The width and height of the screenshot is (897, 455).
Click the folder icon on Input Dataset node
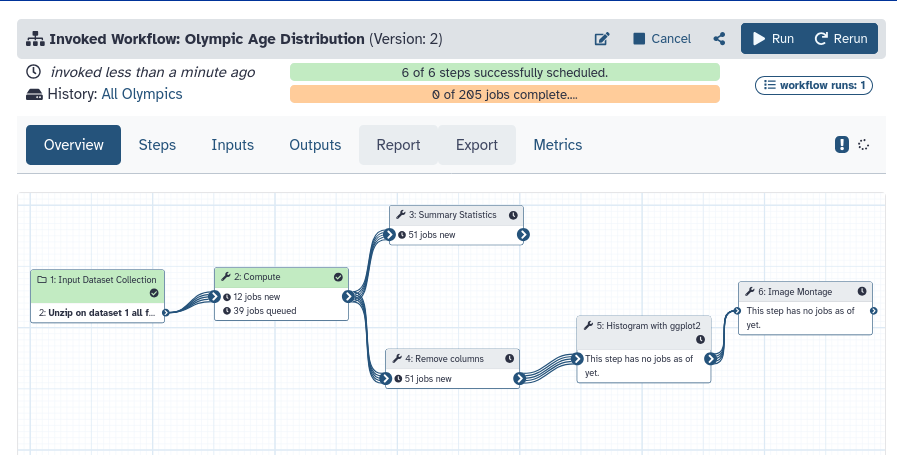tap(42, 280)
